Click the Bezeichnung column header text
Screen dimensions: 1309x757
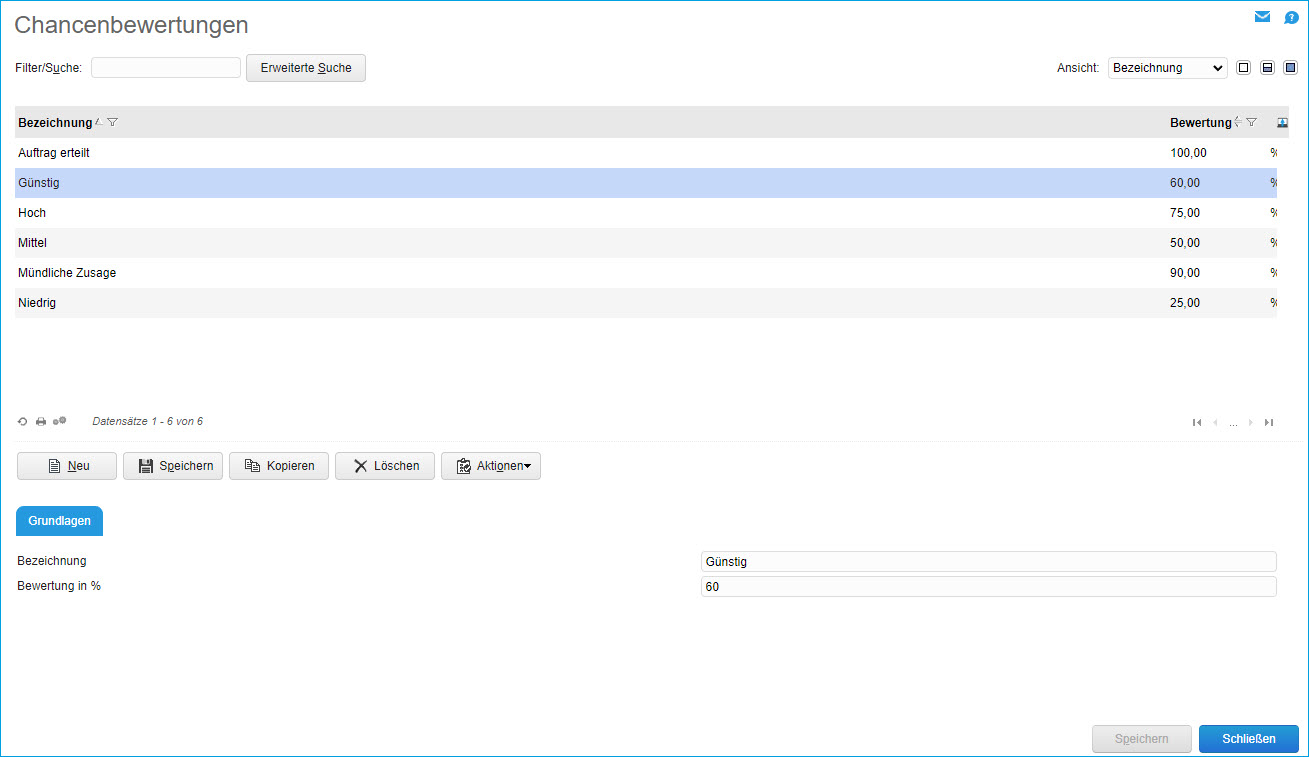(55, 123)
